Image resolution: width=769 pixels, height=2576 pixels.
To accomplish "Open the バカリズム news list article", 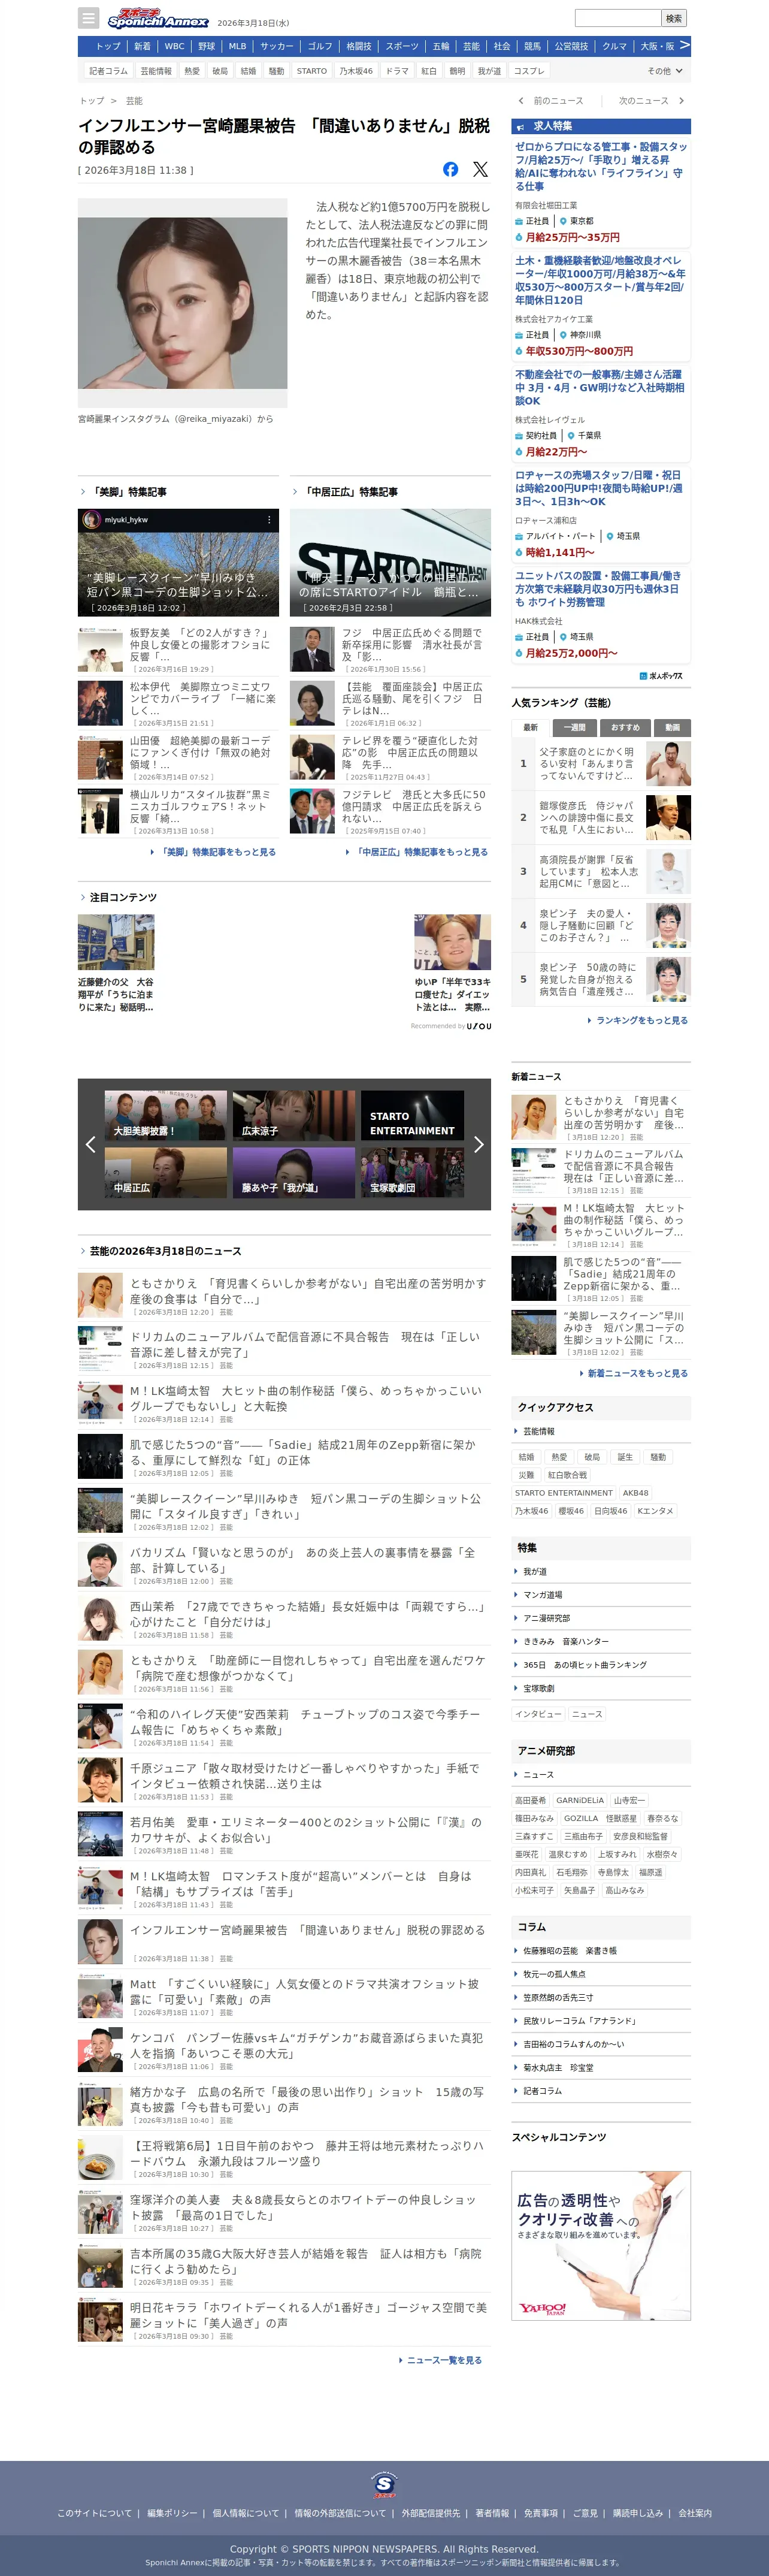I will [284, 1564].
